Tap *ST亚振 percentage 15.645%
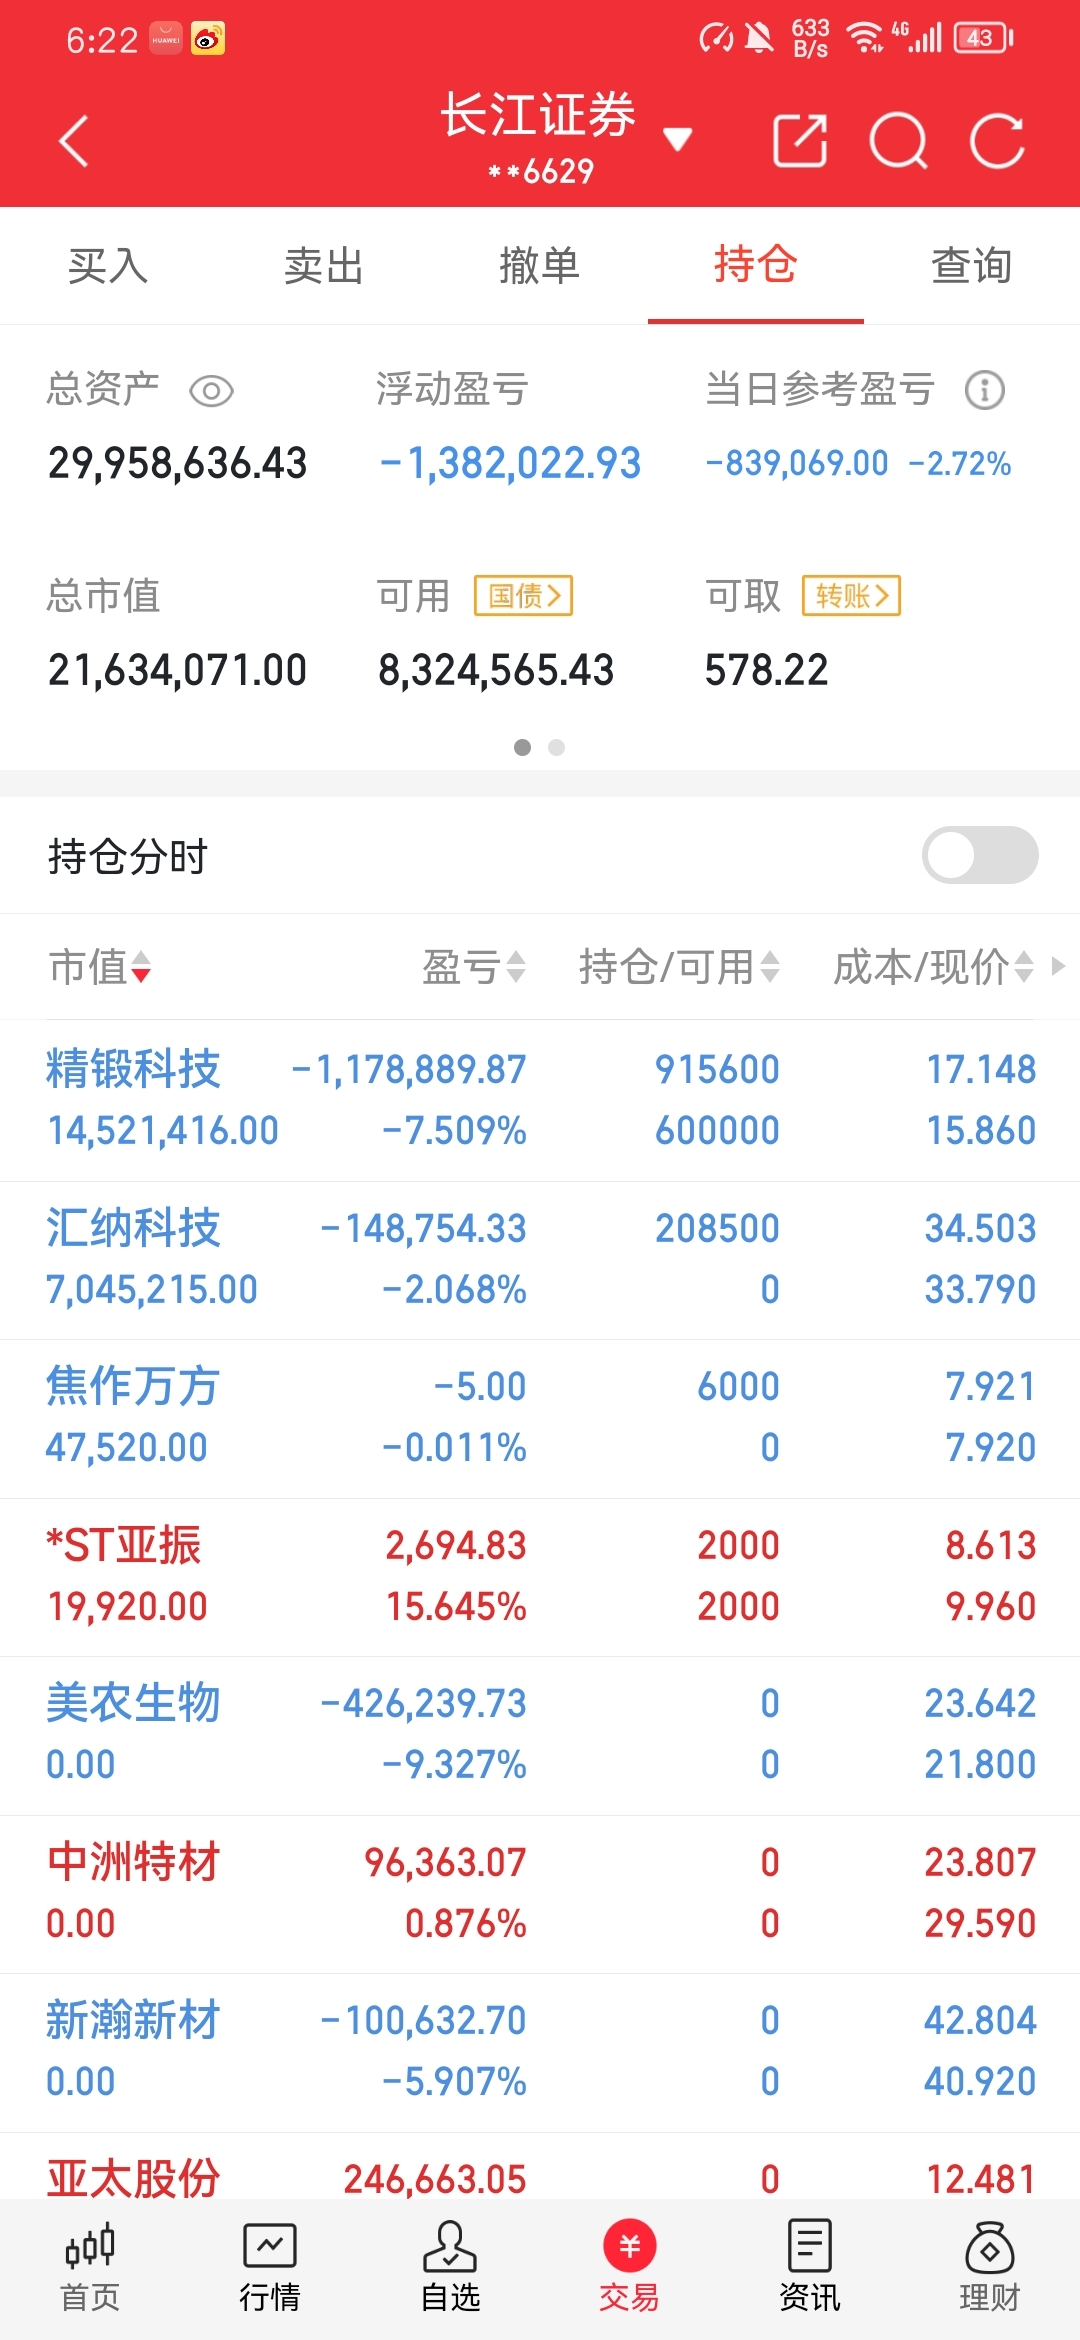 coord(456,1607)
